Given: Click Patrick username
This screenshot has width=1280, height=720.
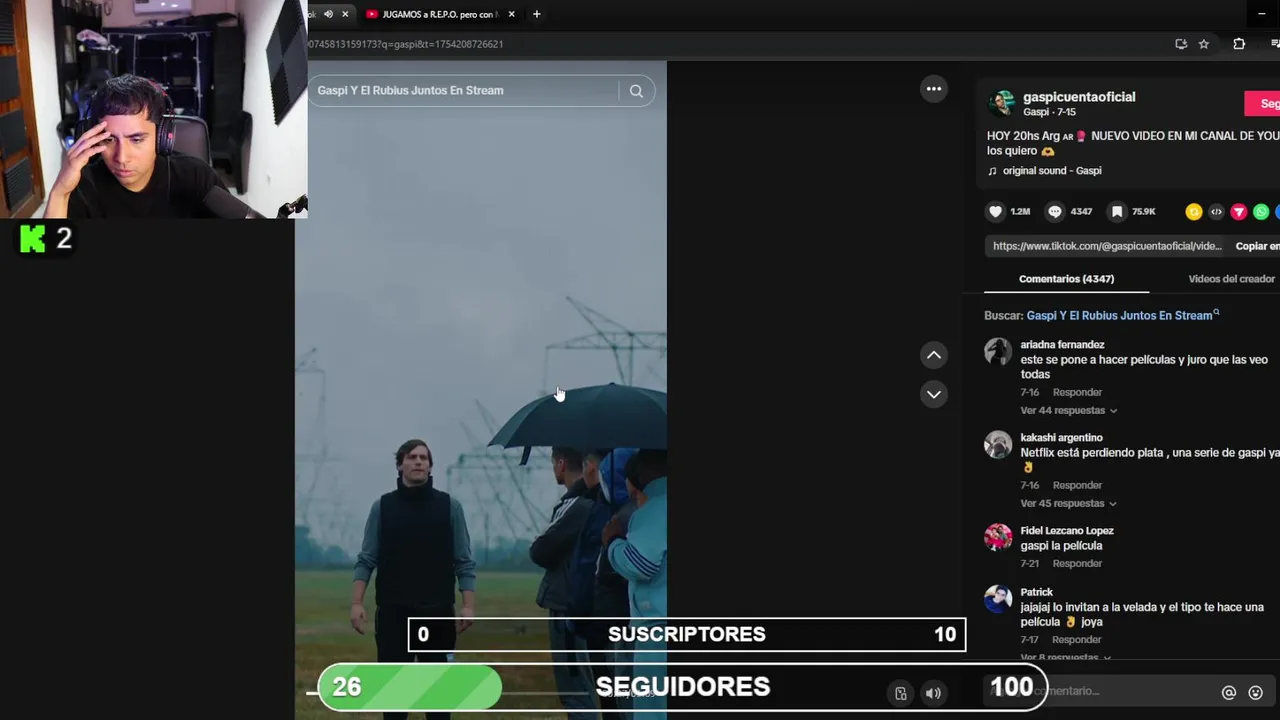Looking at the screenshot, I should (x=1036, y=592).
